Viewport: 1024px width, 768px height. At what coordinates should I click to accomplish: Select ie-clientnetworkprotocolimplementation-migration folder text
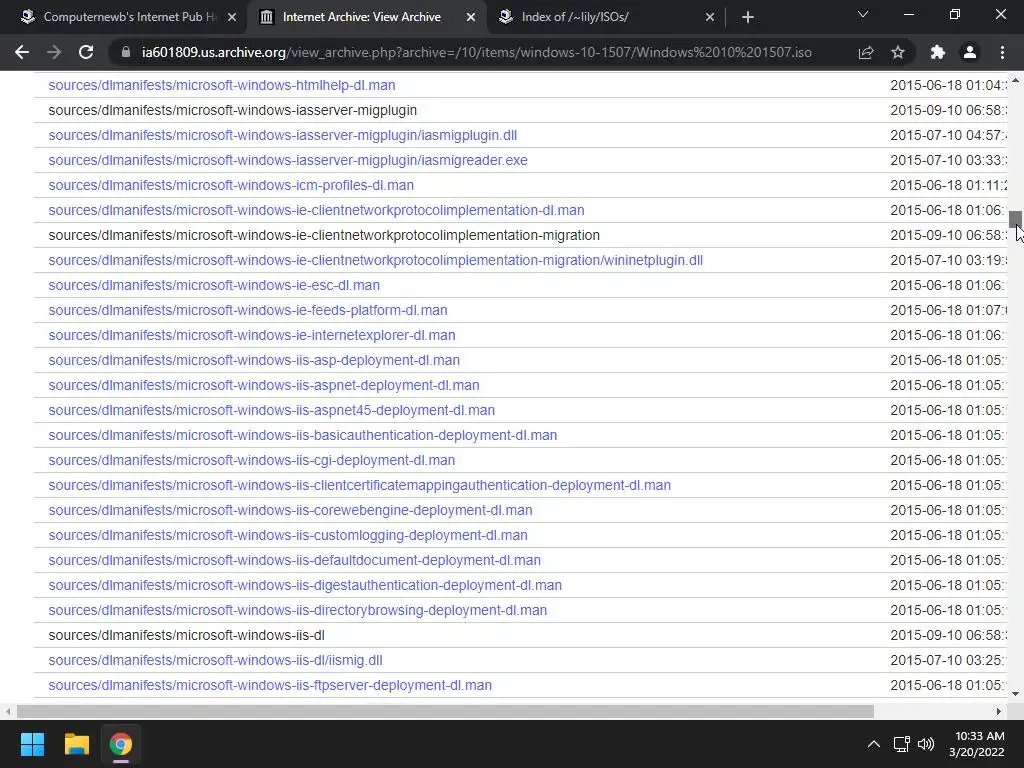pos(324,235)
